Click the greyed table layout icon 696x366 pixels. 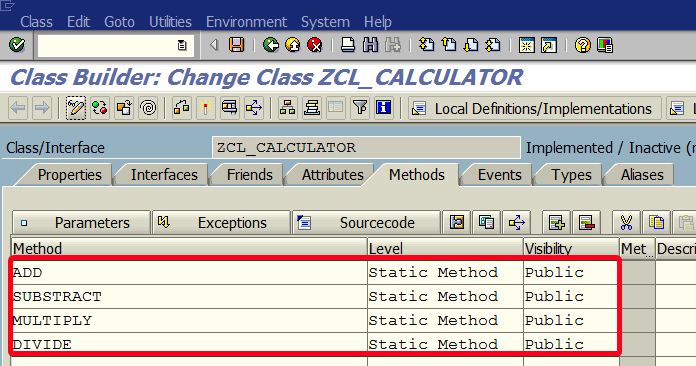tap(336, 108)
